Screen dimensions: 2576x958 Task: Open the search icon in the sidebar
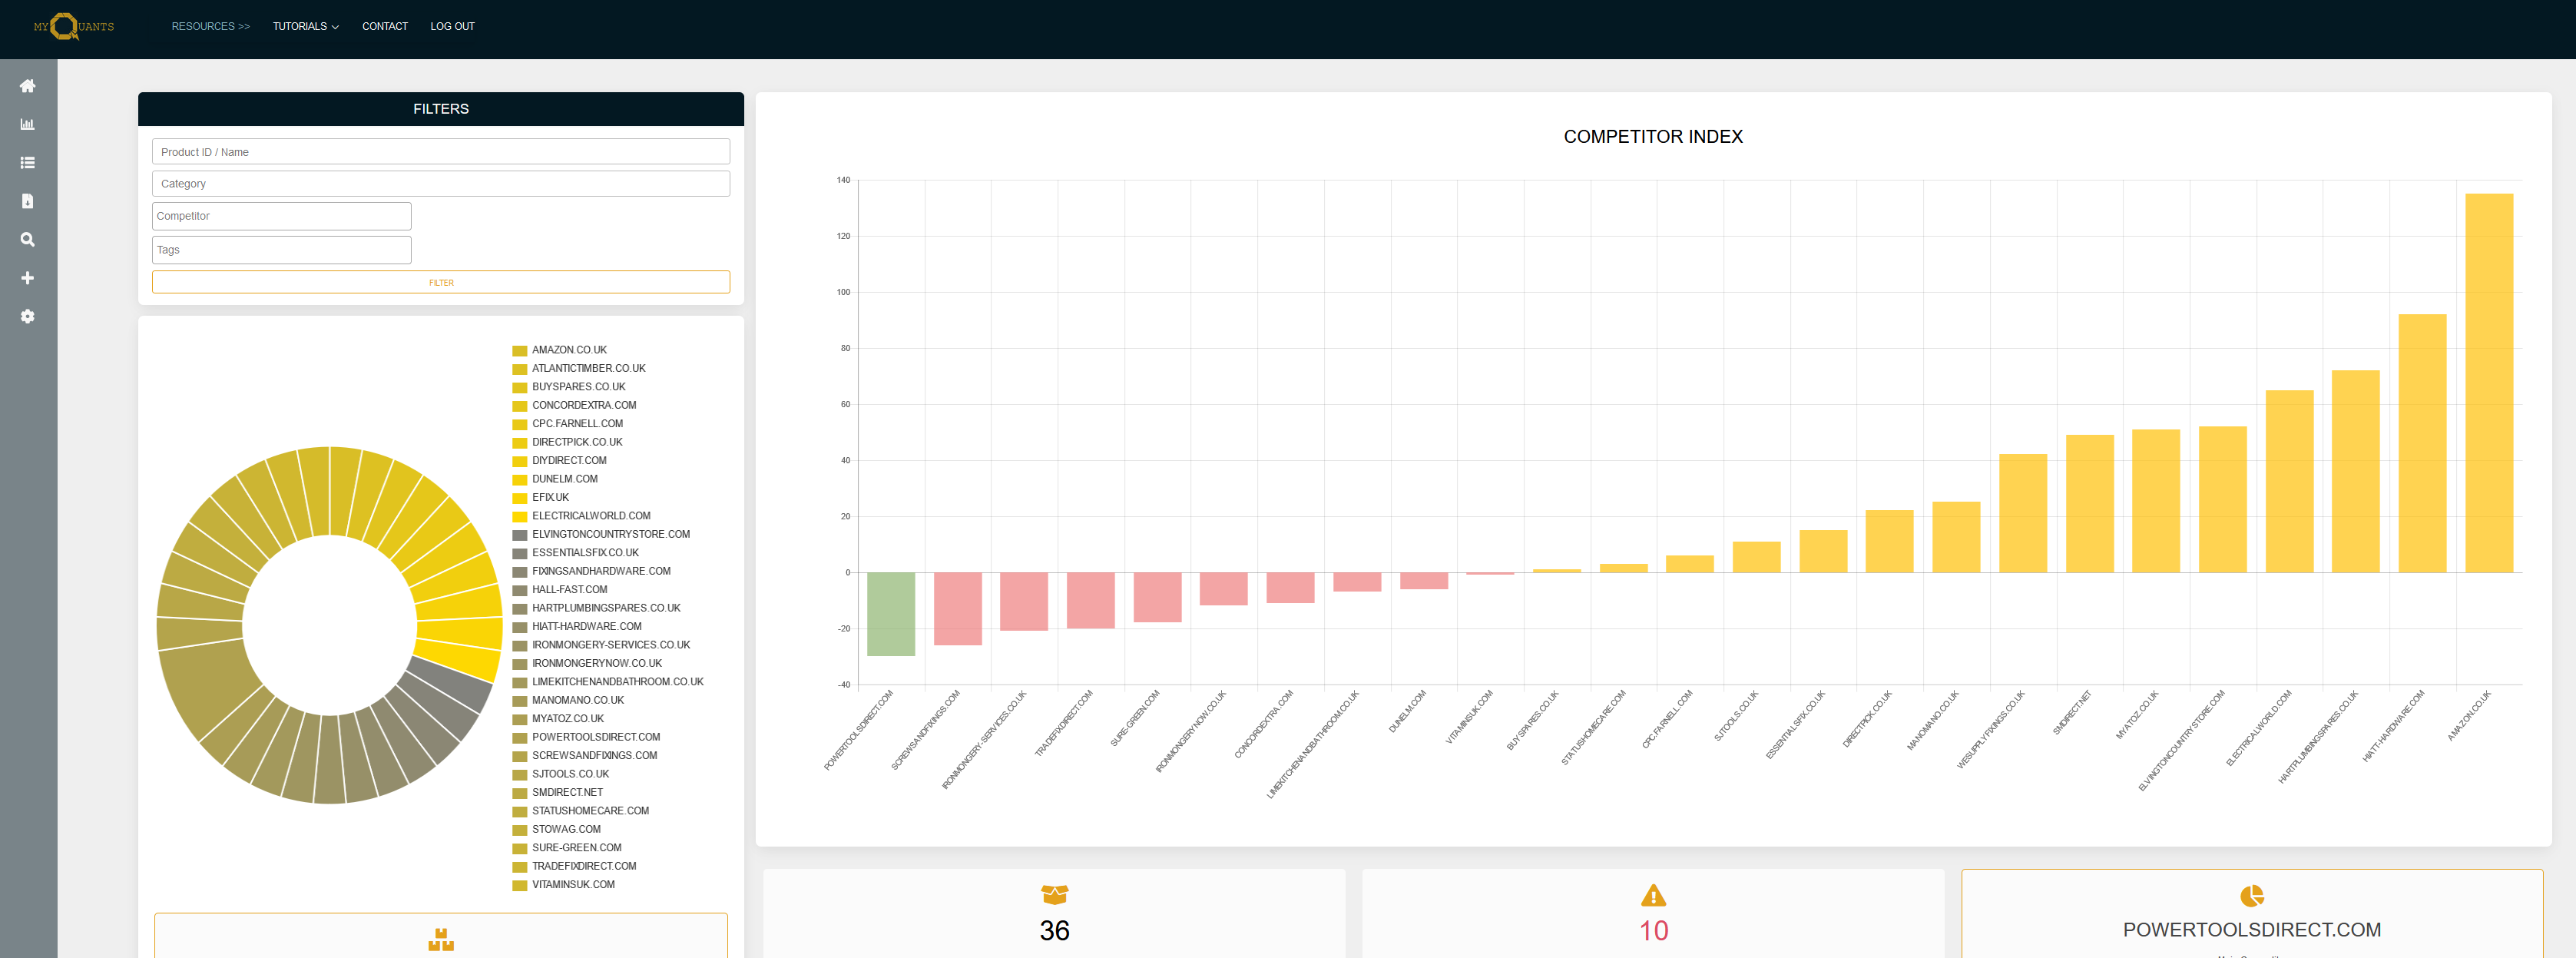pos(28,239)
